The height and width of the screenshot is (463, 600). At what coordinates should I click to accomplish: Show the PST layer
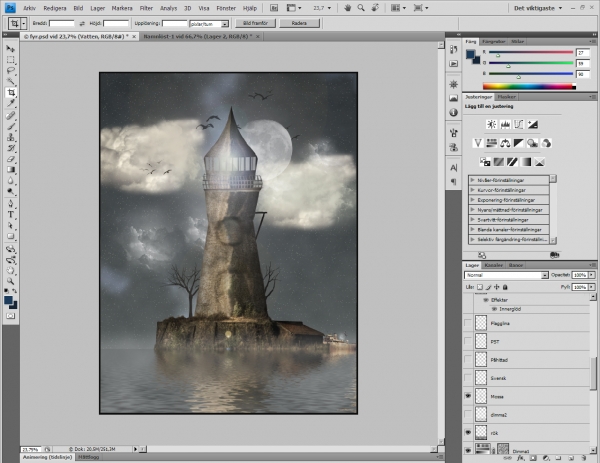point(468,341)
